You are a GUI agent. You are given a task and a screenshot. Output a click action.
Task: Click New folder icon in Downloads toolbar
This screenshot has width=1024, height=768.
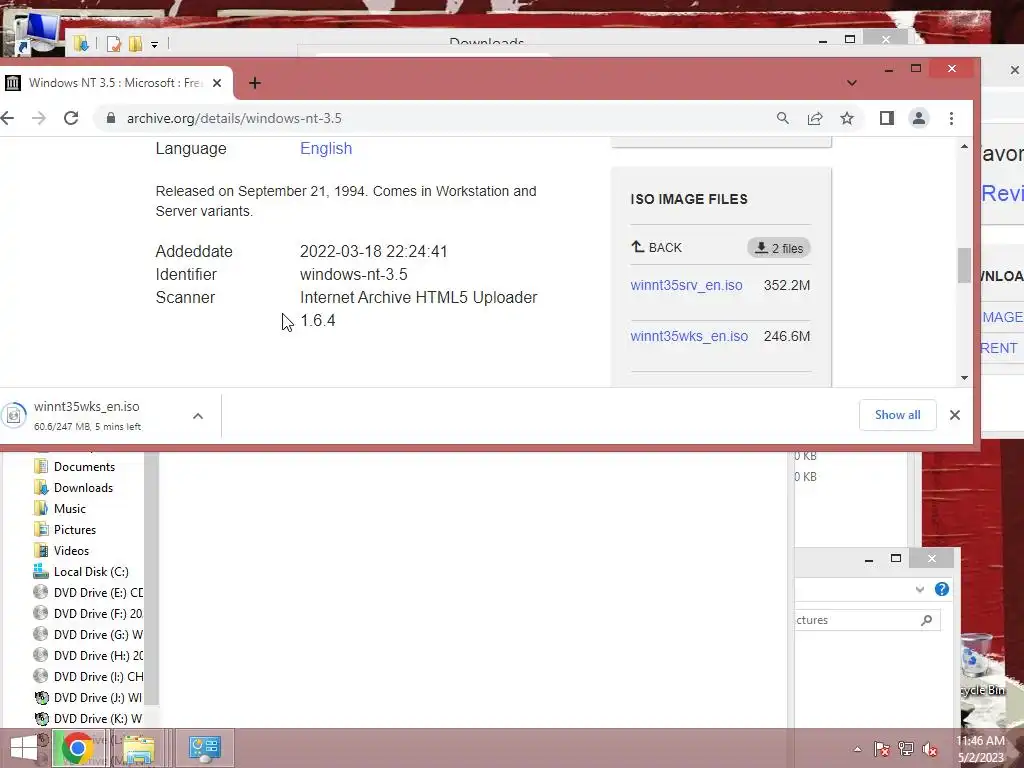tap(135, 44)
